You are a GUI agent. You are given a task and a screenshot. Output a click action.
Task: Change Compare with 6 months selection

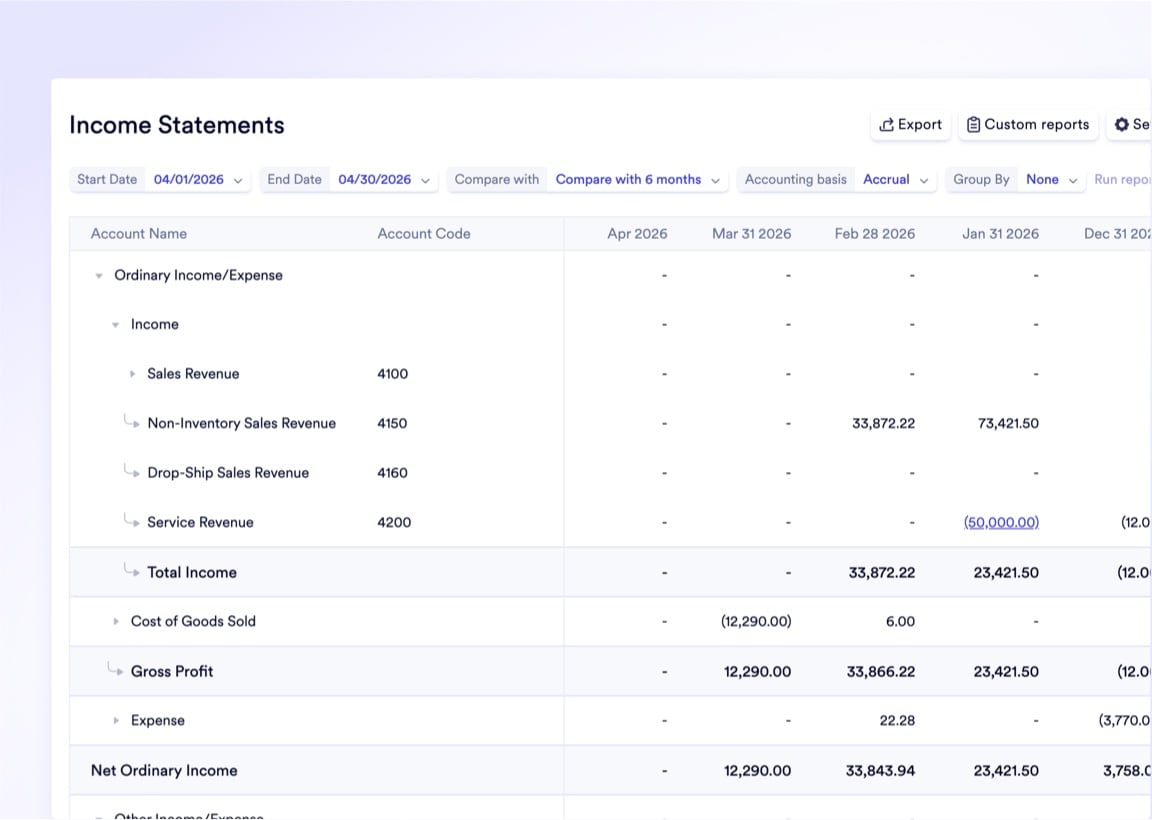(x=638, y=180)
